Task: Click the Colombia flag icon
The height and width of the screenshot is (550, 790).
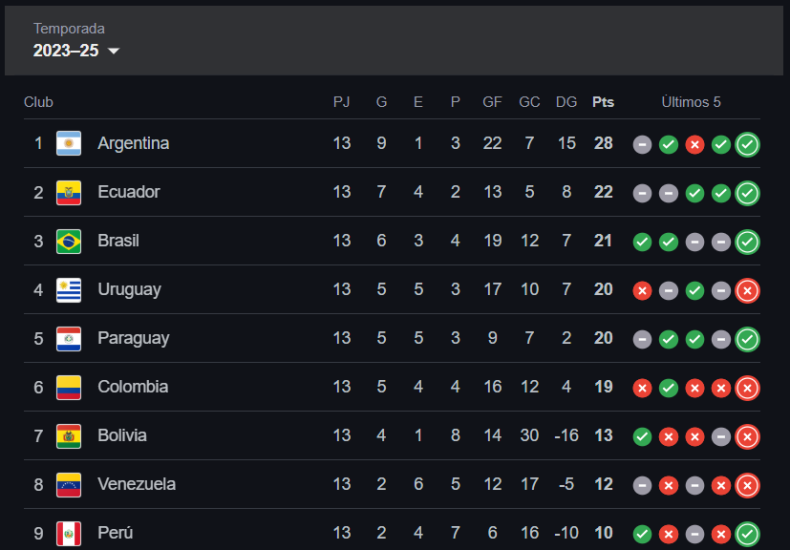Action: [x=68, y=387]
